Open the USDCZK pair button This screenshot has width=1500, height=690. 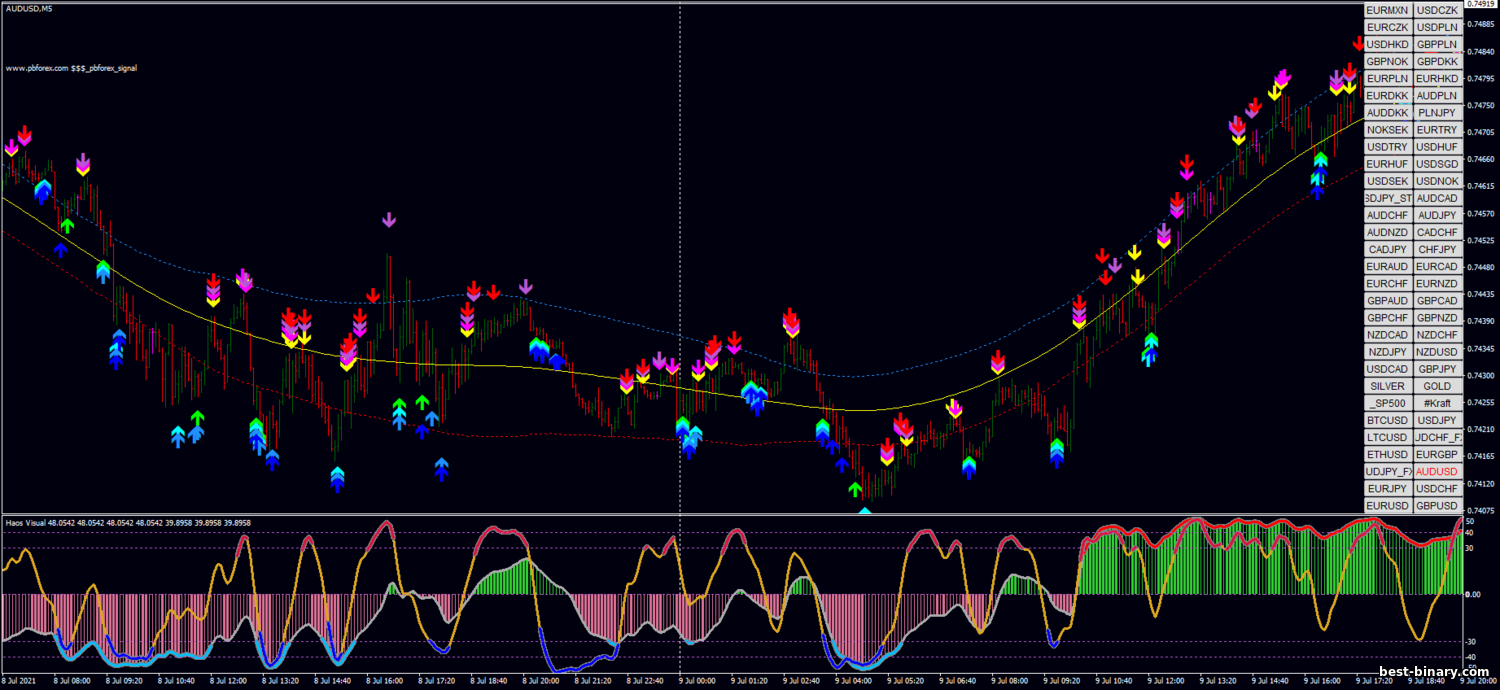[1437, 11]
